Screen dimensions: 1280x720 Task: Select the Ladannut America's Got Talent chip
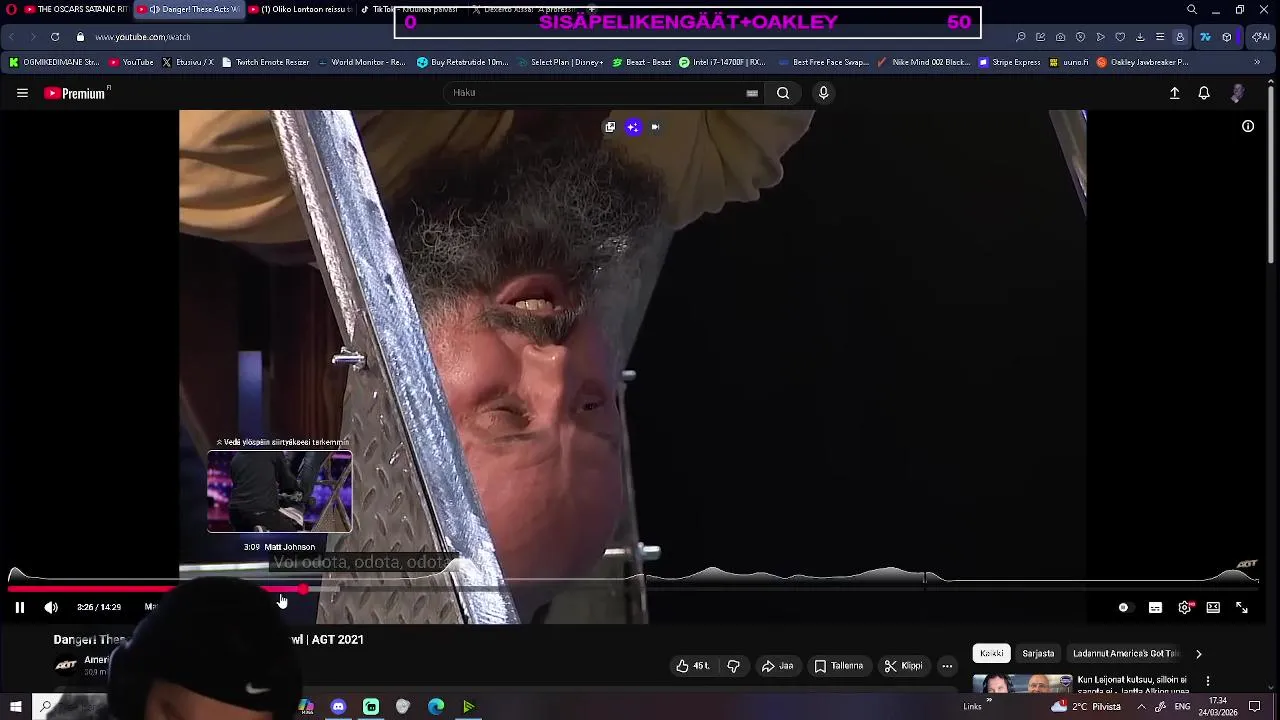click(1125, 653)
